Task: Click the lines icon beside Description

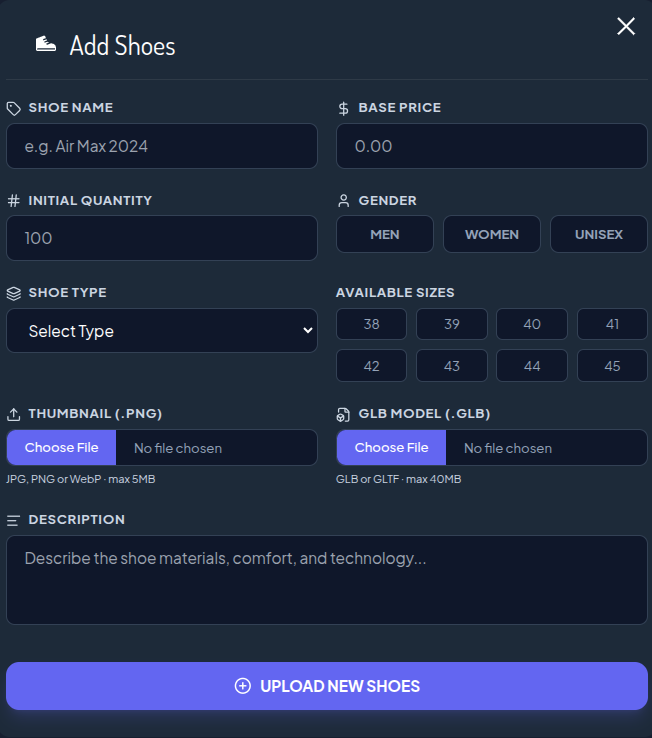Action: pyautogui.click(x=13, y=521)
